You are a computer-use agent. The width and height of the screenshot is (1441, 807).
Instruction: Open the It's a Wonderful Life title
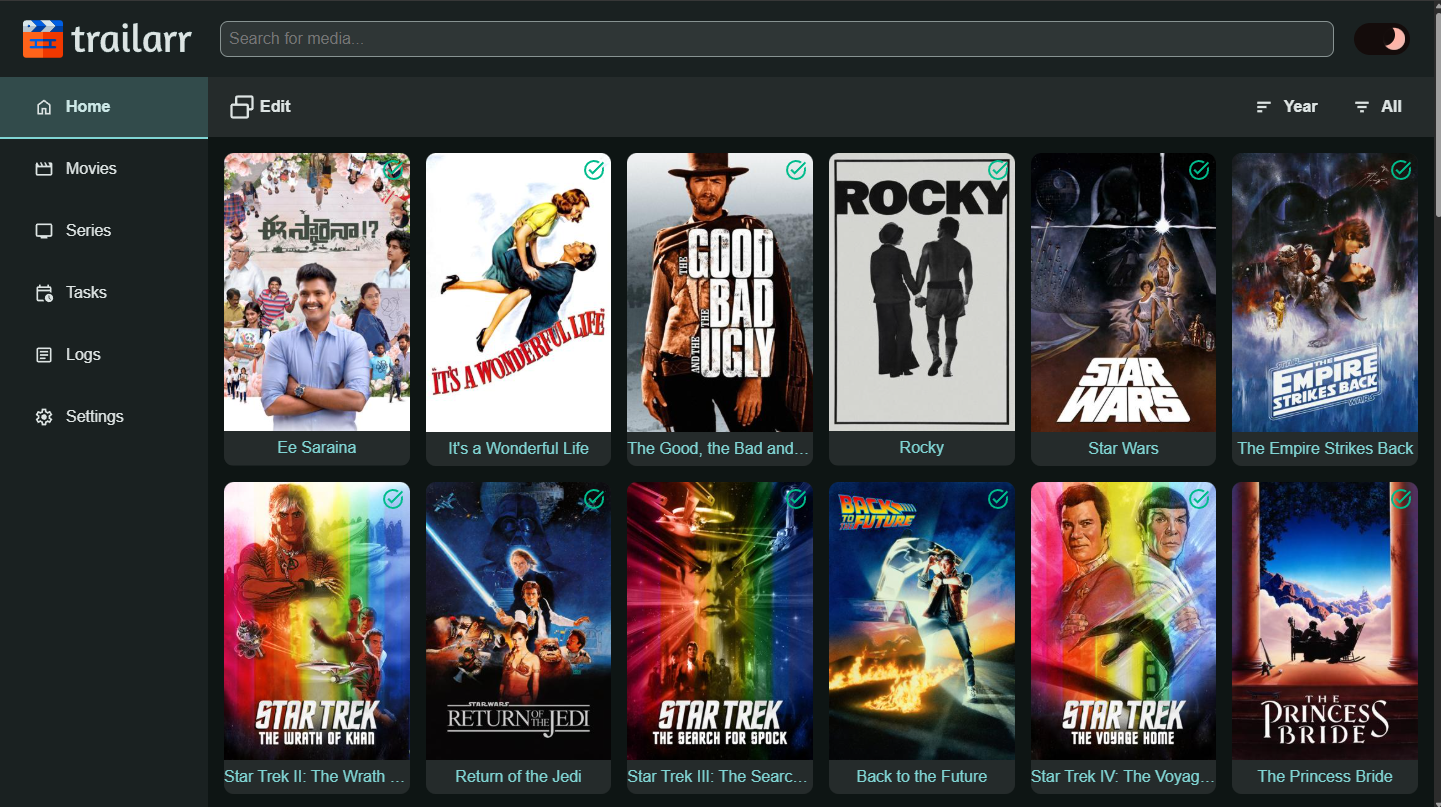pos(519,448)
